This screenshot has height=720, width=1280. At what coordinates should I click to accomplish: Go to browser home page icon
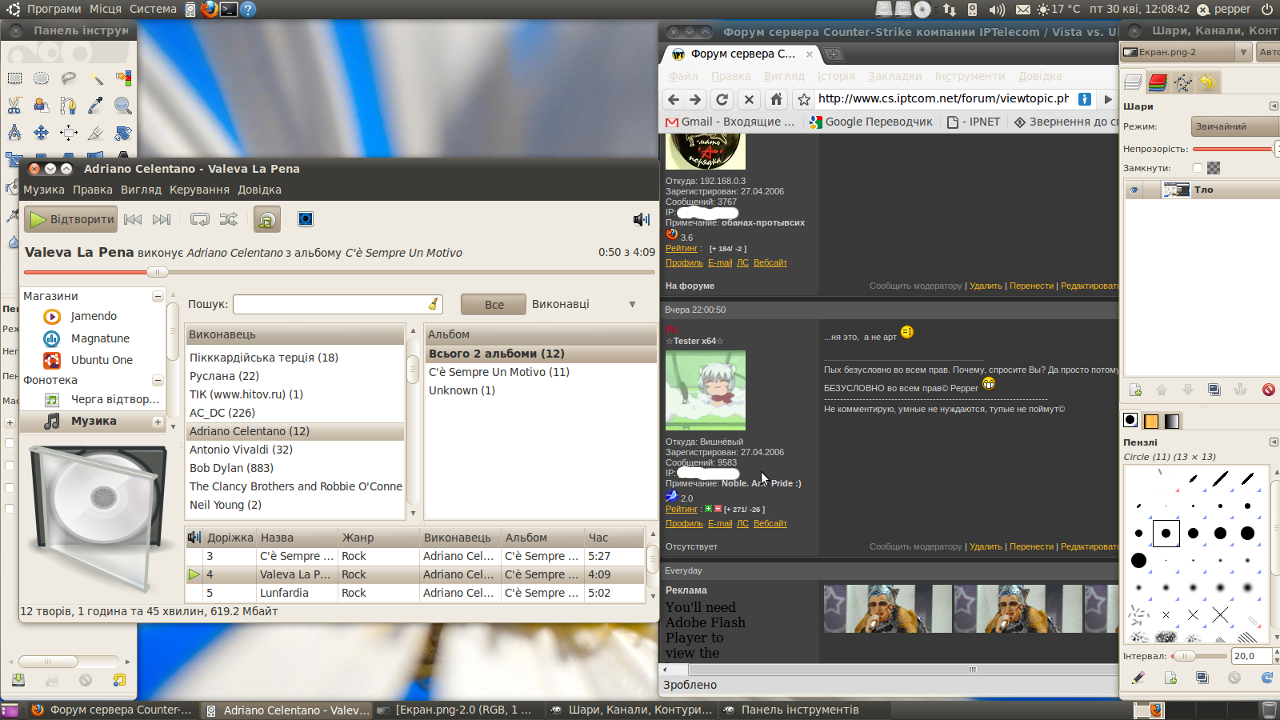(x=776, y=99)
